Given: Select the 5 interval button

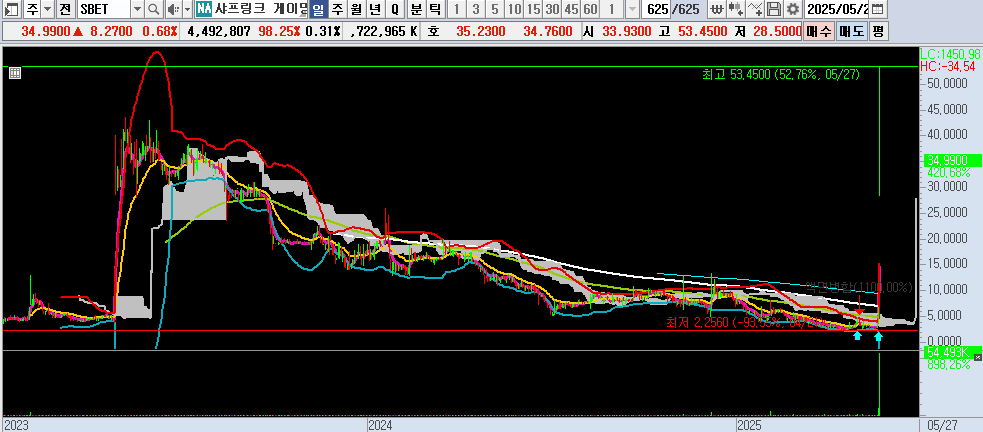Looking at the screenshot, I should (495, 9).
